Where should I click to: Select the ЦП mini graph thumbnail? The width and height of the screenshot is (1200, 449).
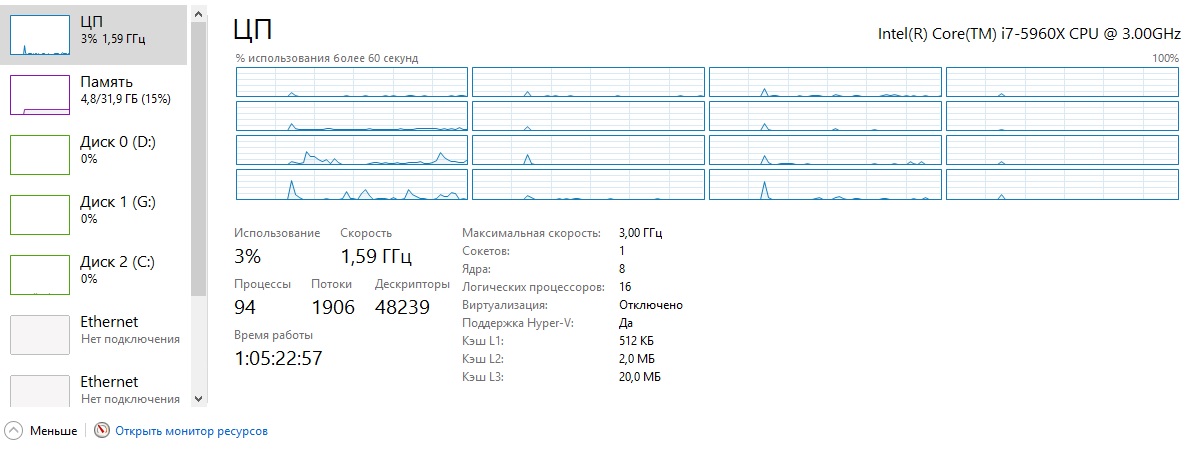(40, 34)
